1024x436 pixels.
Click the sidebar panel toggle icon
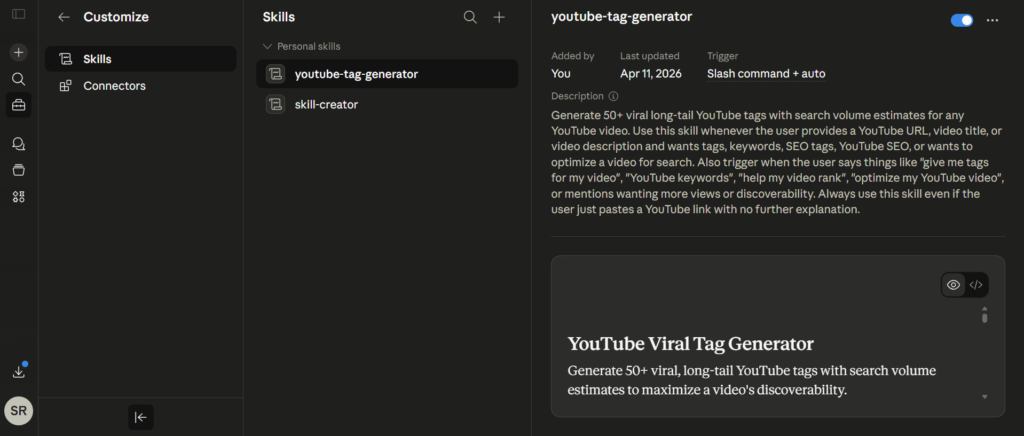click(19, 15)
